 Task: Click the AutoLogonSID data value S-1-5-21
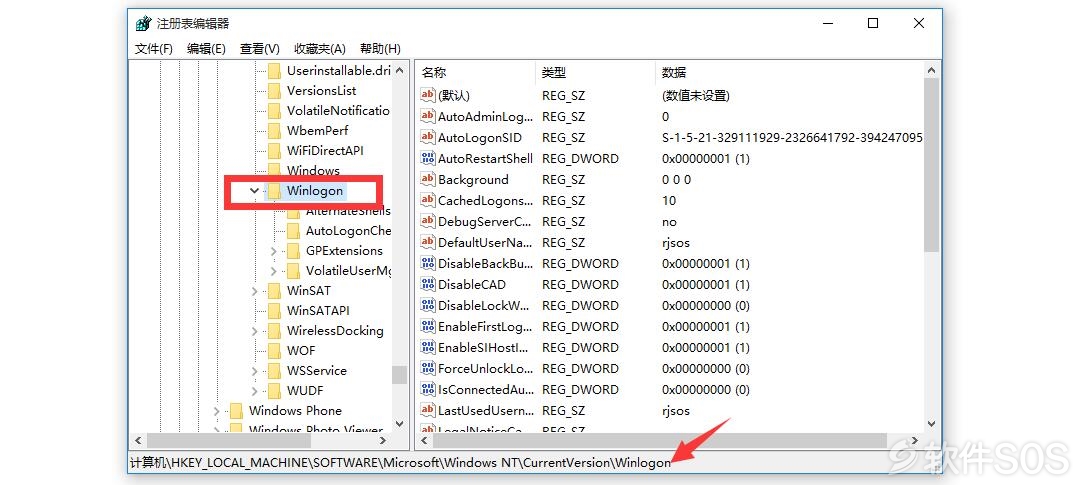pos(792,138)
